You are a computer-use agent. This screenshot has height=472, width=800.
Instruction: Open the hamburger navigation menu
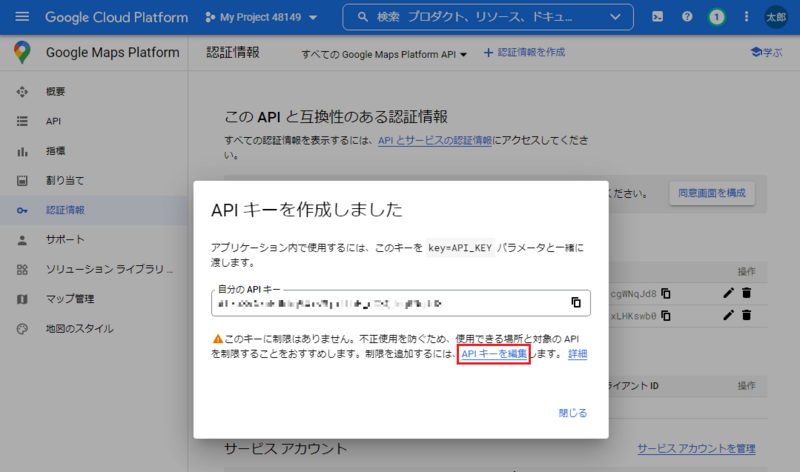(x=22, y=17)
